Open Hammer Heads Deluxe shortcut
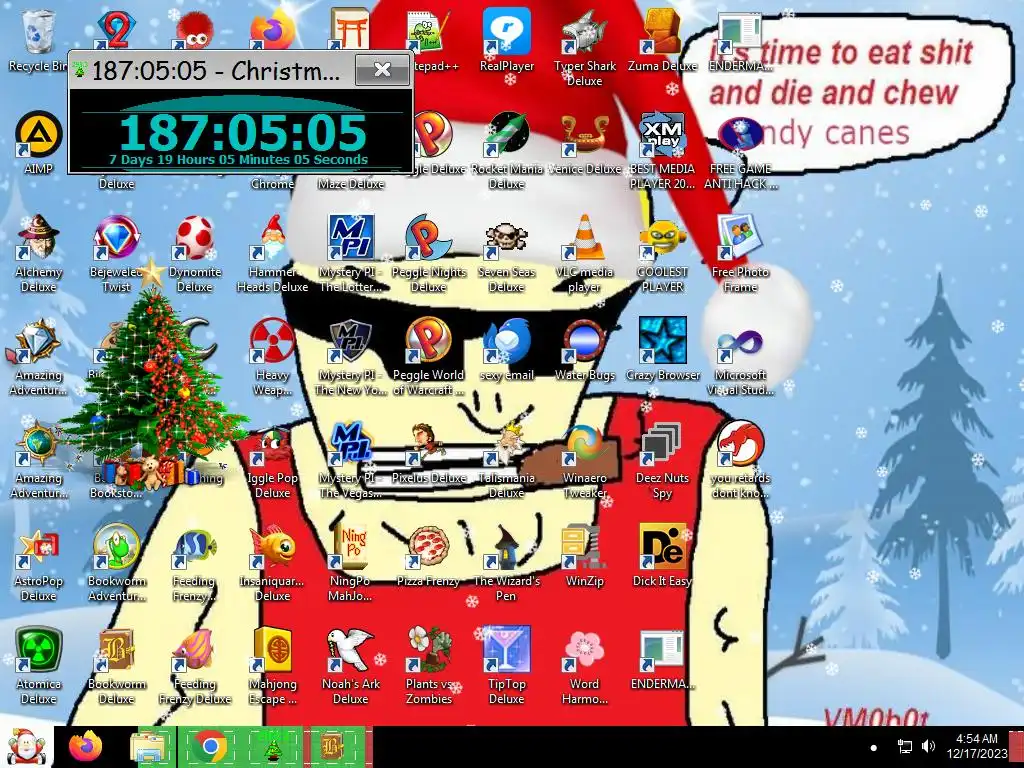Image resolution: width=1024 pixels, height=768 pixels. pyautogui.click(x=272, y=253)
